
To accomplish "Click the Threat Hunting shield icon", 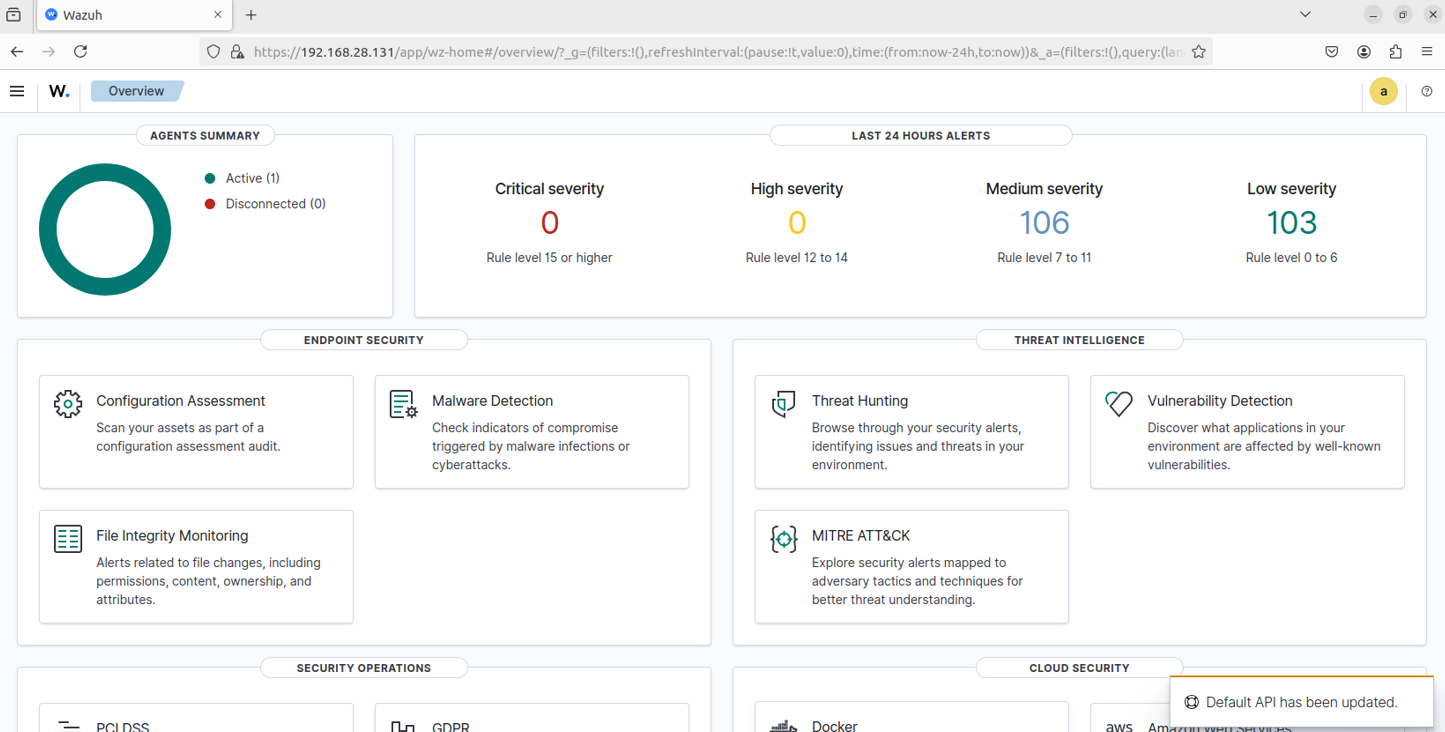I will coord(784,404).
